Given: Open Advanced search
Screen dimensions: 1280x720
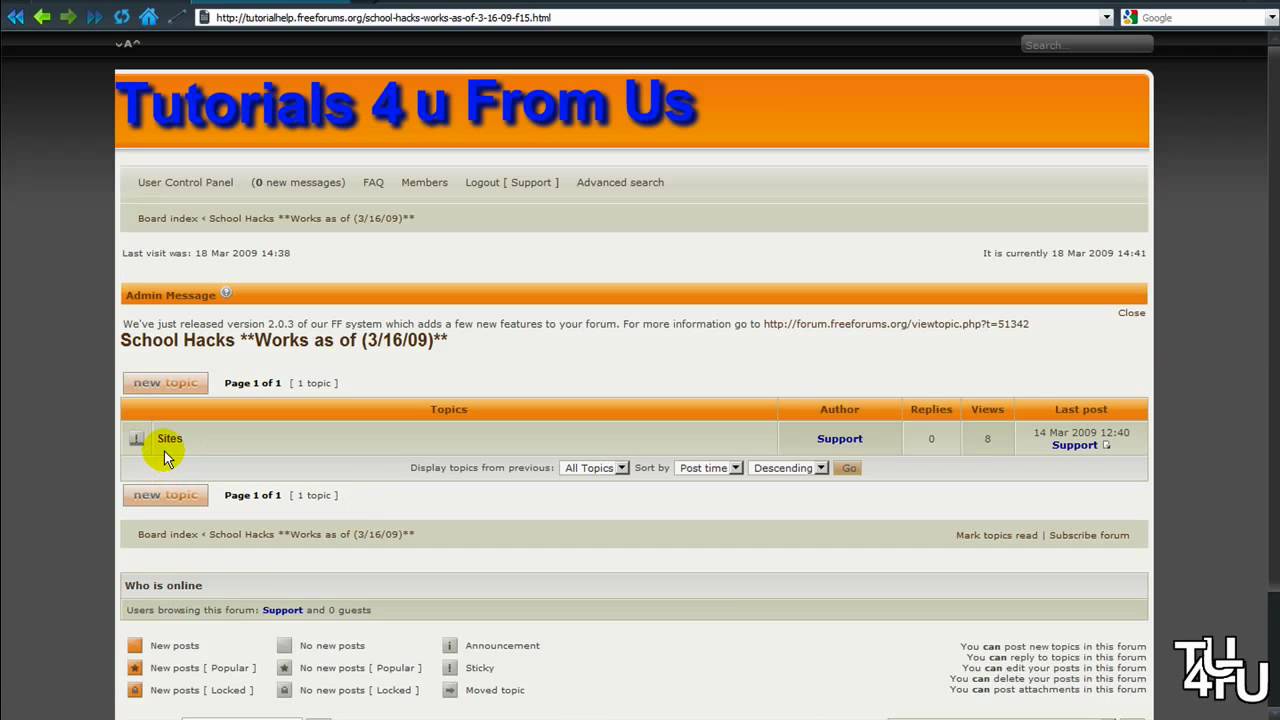Looking at the screenshot, I should (620, 182).
